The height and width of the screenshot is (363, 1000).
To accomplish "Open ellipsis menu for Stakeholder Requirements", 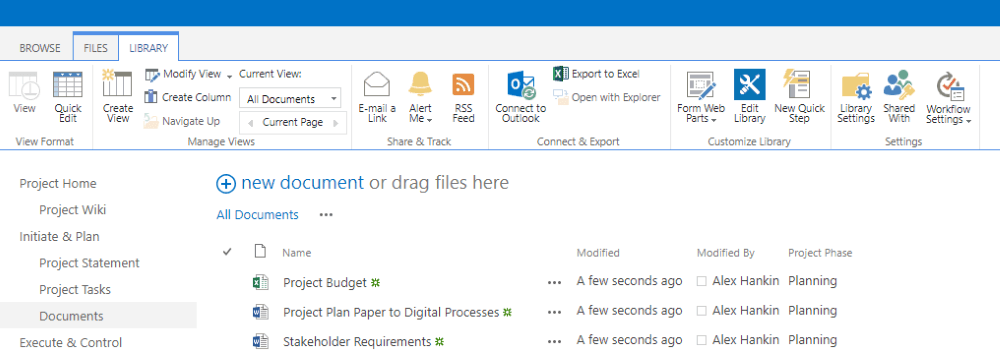I will click(554, 342).
